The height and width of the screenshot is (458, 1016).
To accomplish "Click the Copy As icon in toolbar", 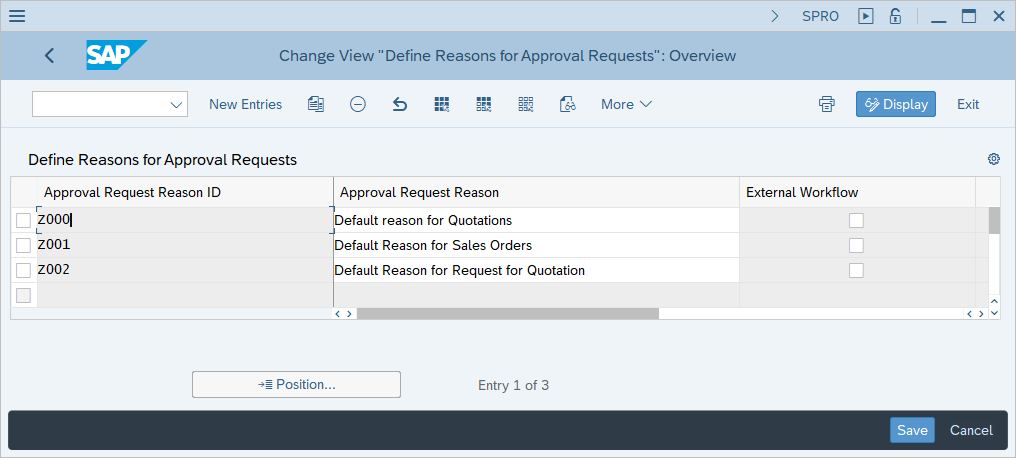I will (316, 104).
